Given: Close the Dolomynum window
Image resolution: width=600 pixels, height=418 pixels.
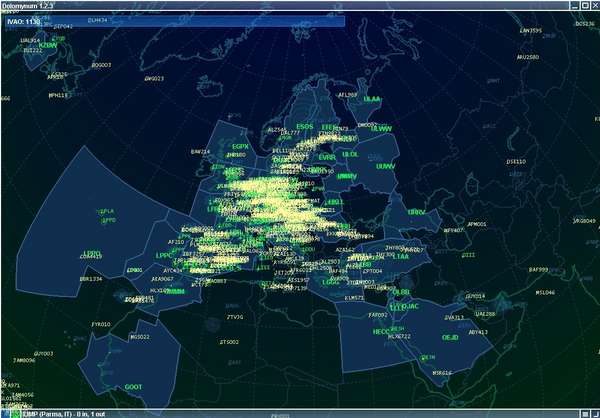Looking at the screenshot, I should coord(595,5).
